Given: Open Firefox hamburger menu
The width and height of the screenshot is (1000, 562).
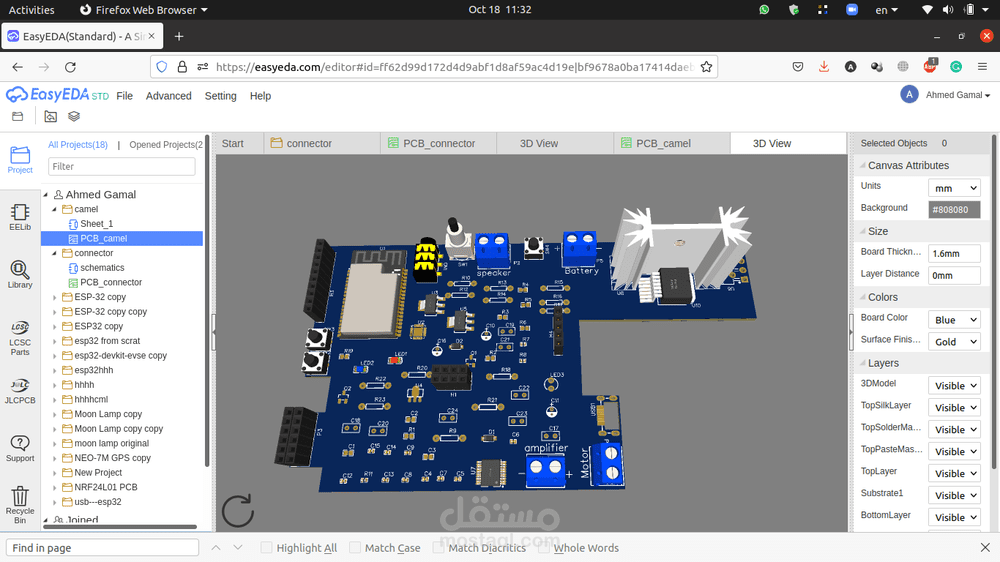Looking at the screenshot, I should coord(982,67).
